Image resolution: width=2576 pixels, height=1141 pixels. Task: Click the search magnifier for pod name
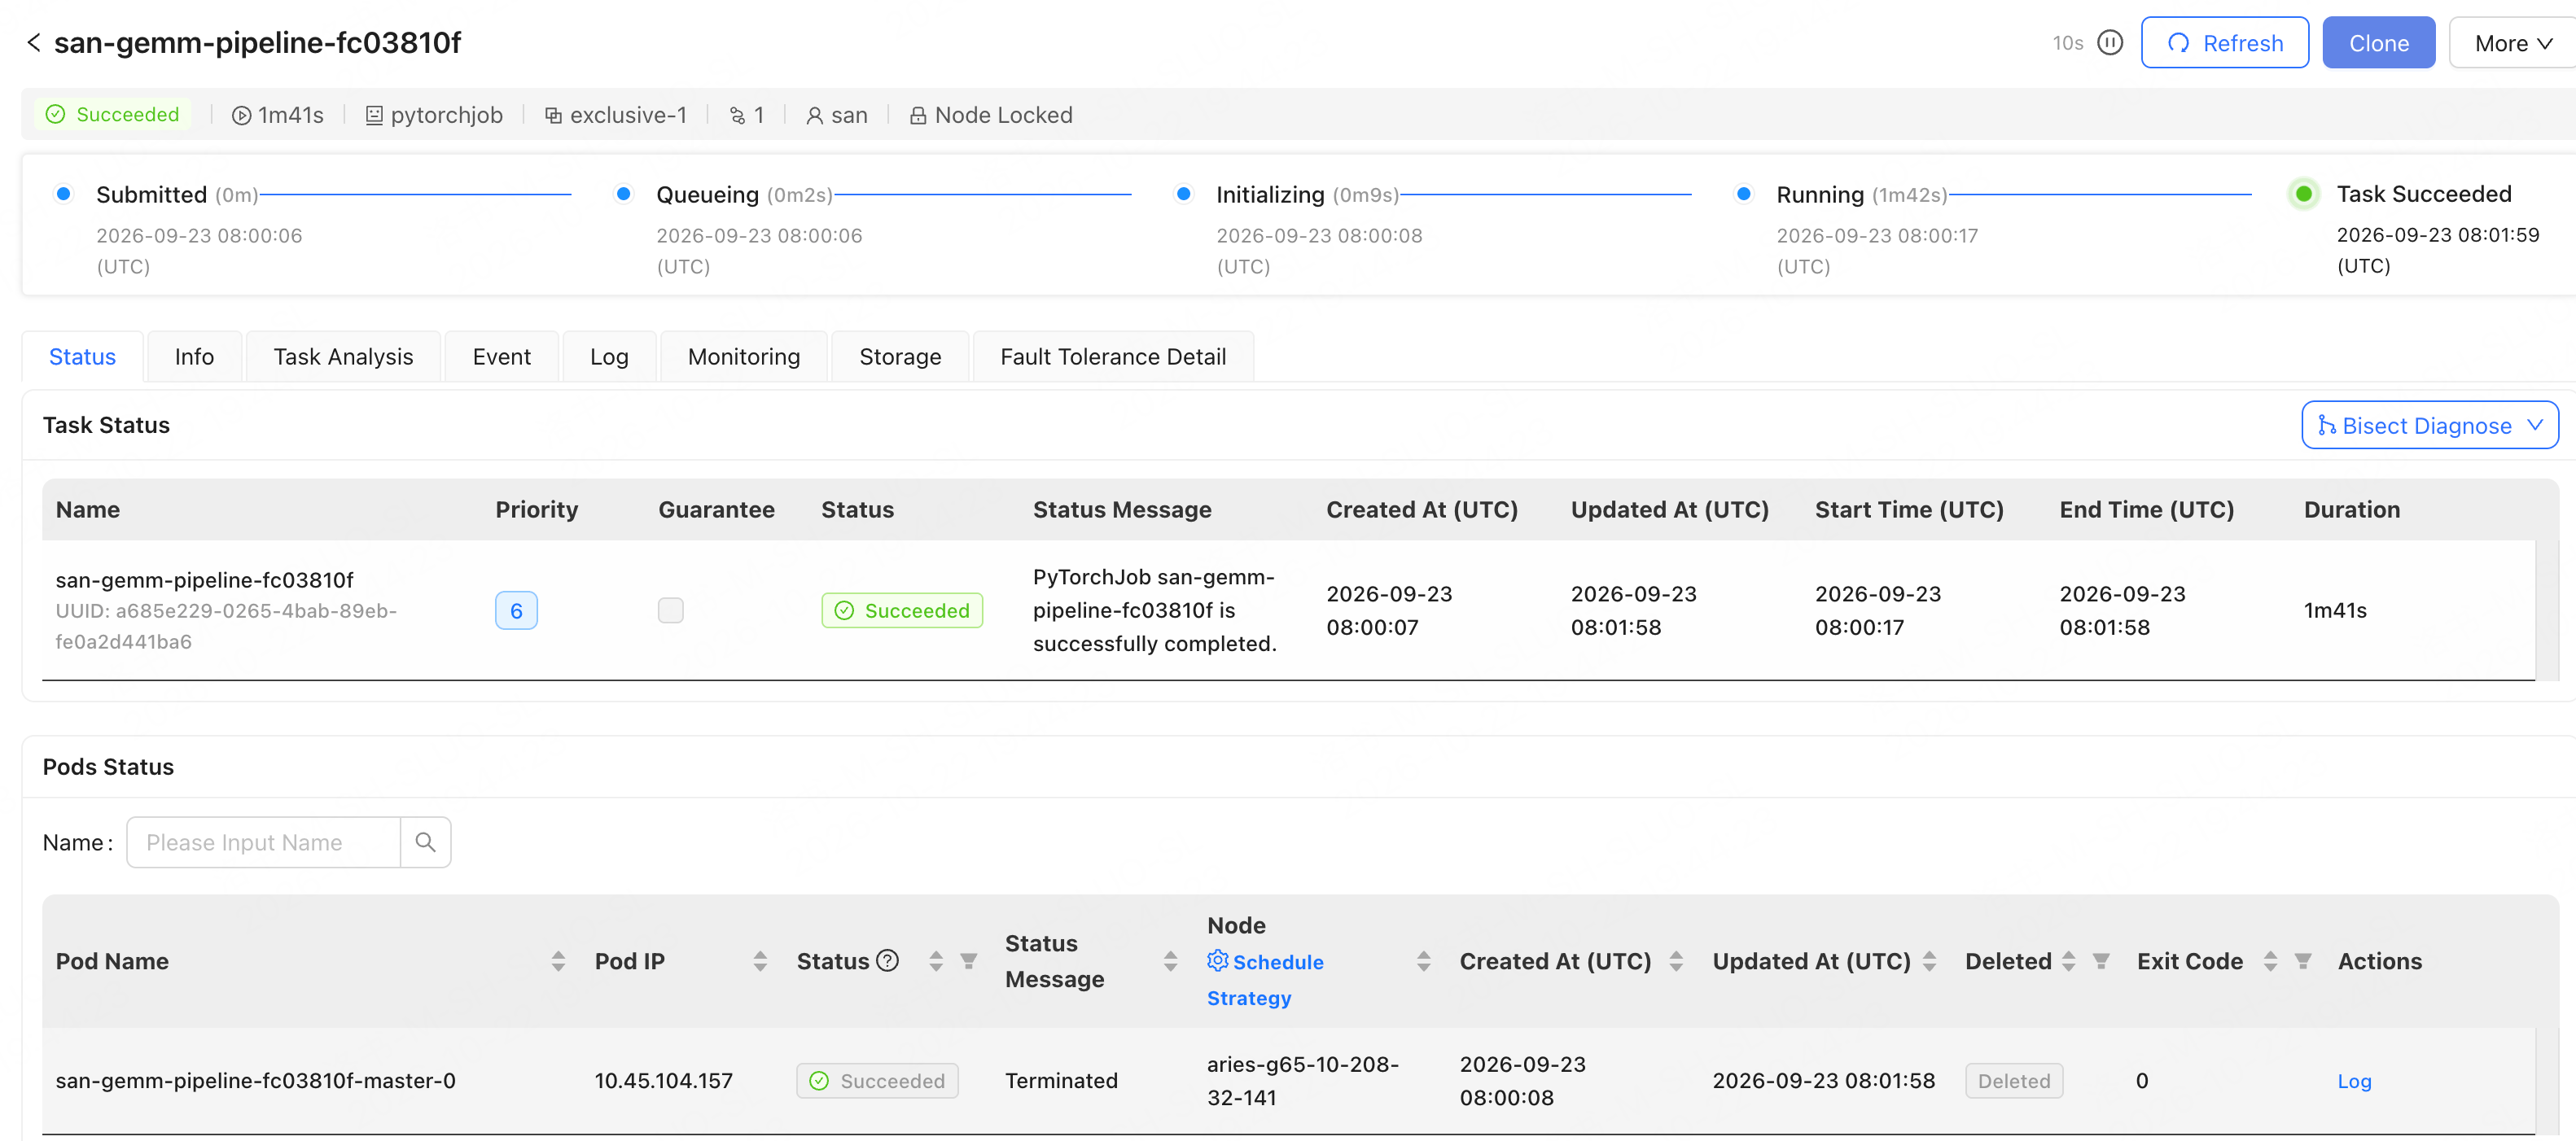tap(425, 842)
